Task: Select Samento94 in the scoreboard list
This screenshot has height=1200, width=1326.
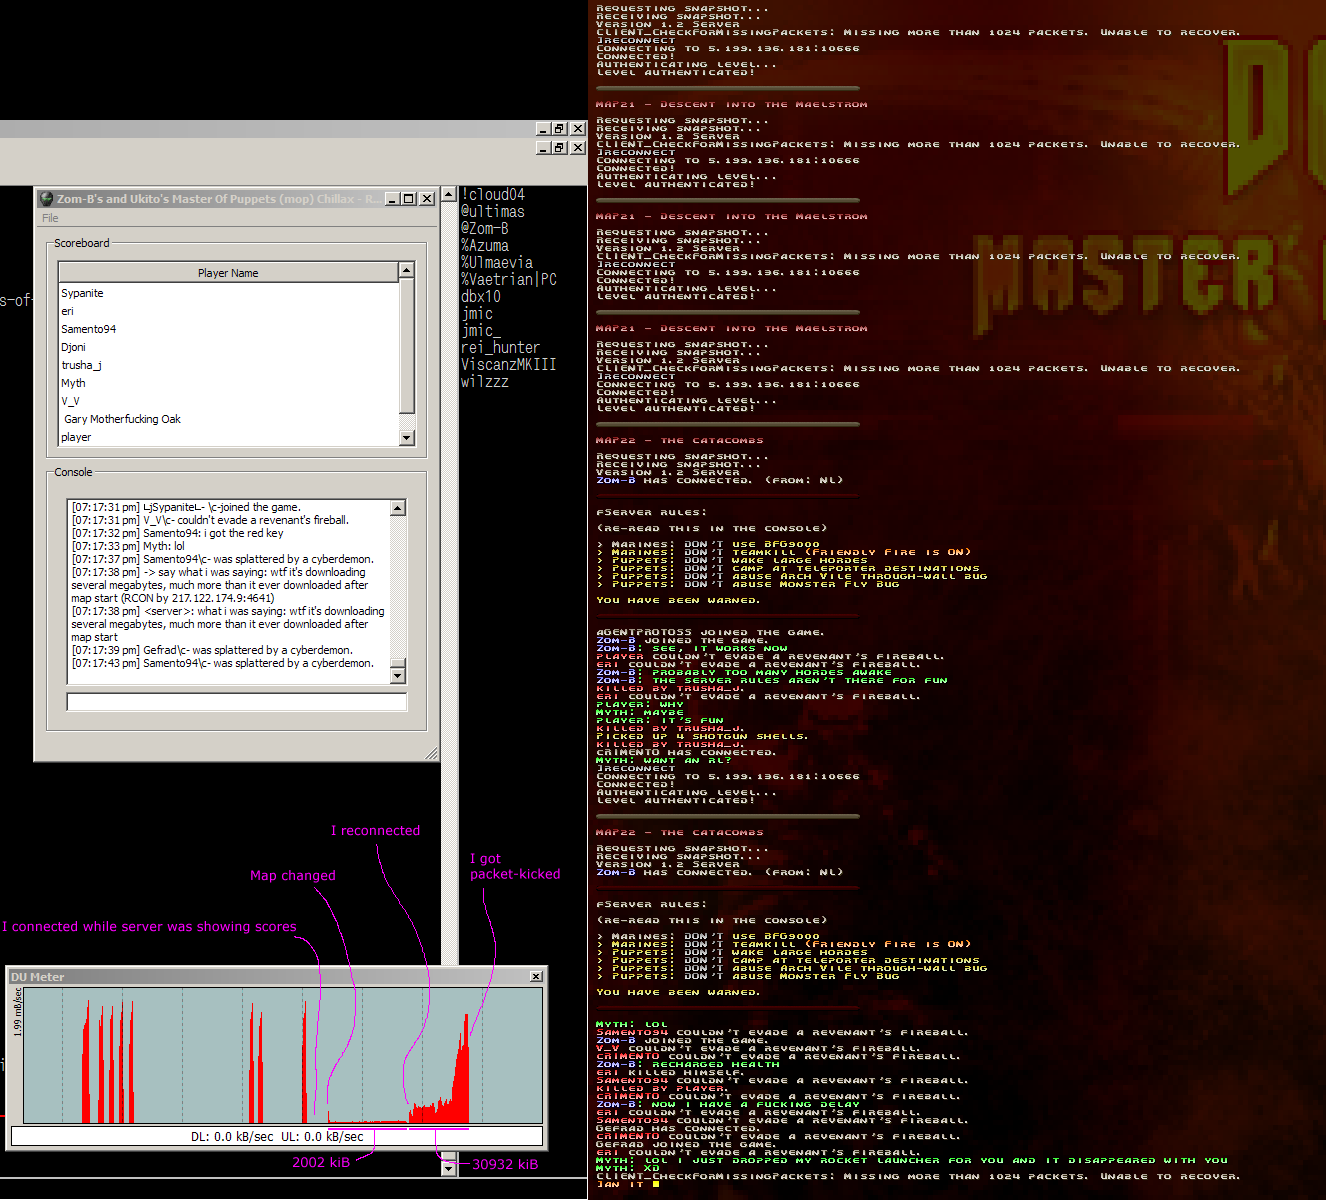Action: pyautogui.click(x=88, y=330)
